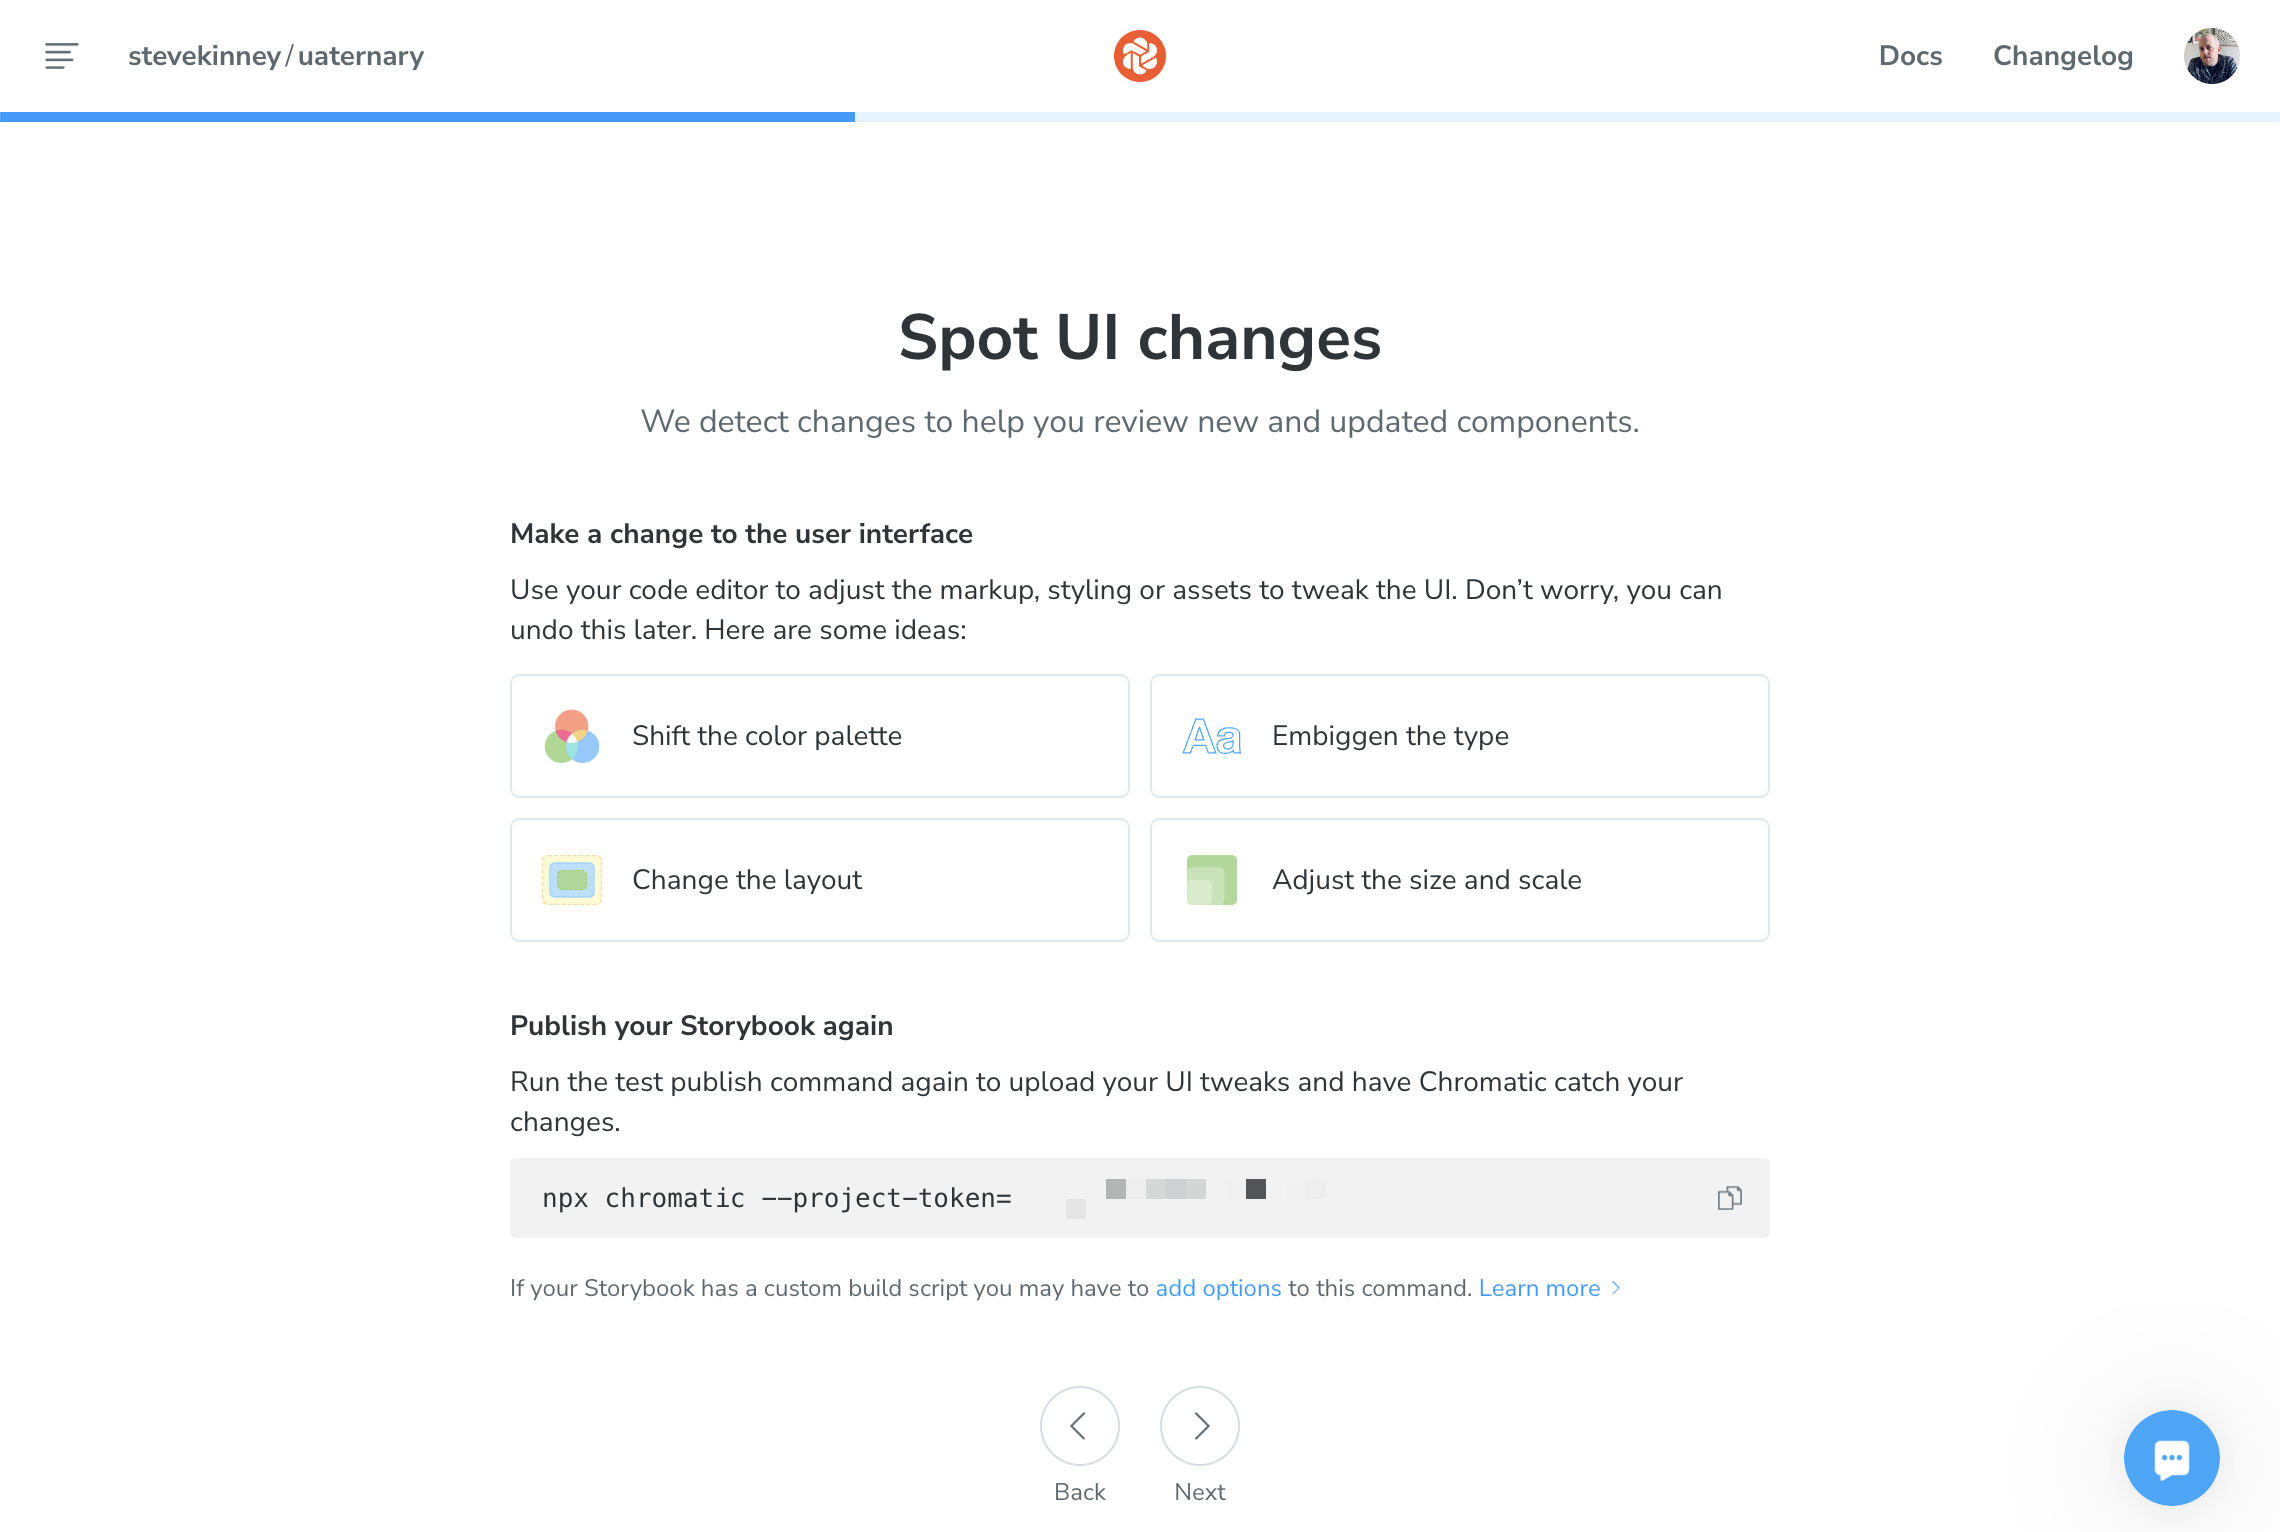
Task: Select the Adjust the size and scale card
Action: 1459,880
